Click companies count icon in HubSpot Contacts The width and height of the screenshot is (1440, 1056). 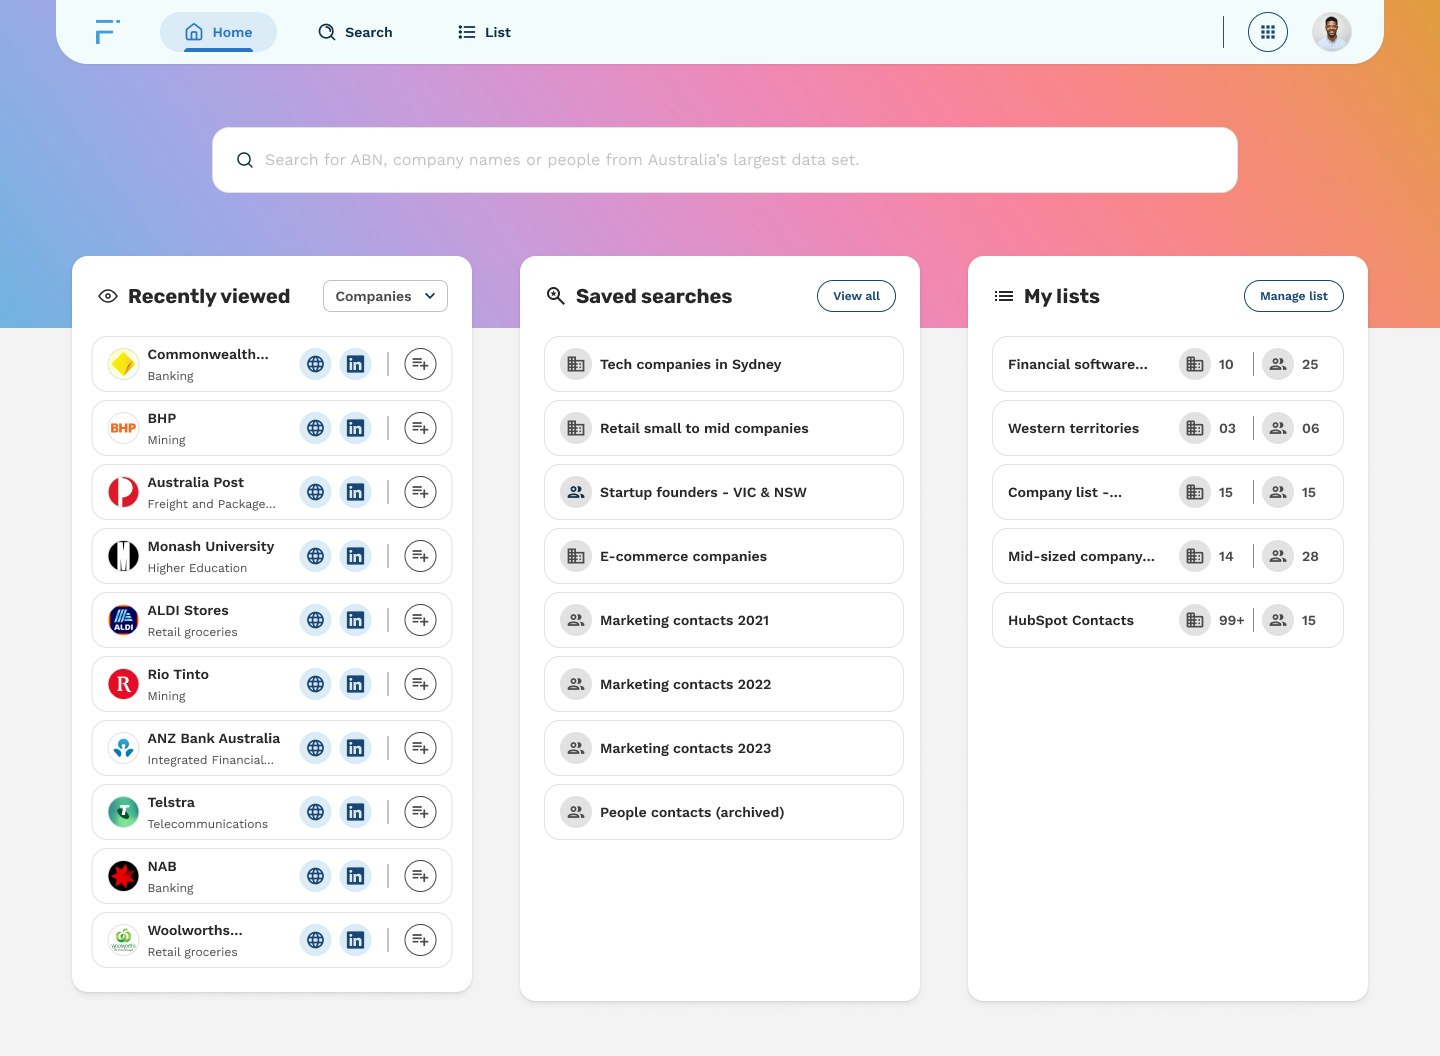1195,620
